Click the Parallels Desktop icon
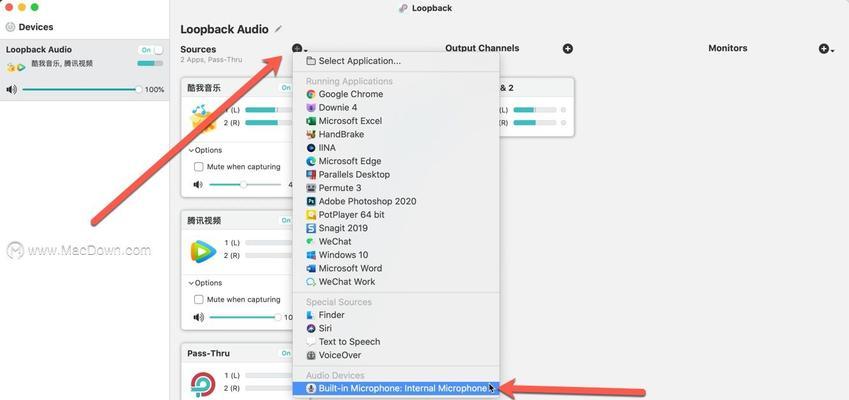Viewport: 849px width, 400px height. (x=311, y=174)
